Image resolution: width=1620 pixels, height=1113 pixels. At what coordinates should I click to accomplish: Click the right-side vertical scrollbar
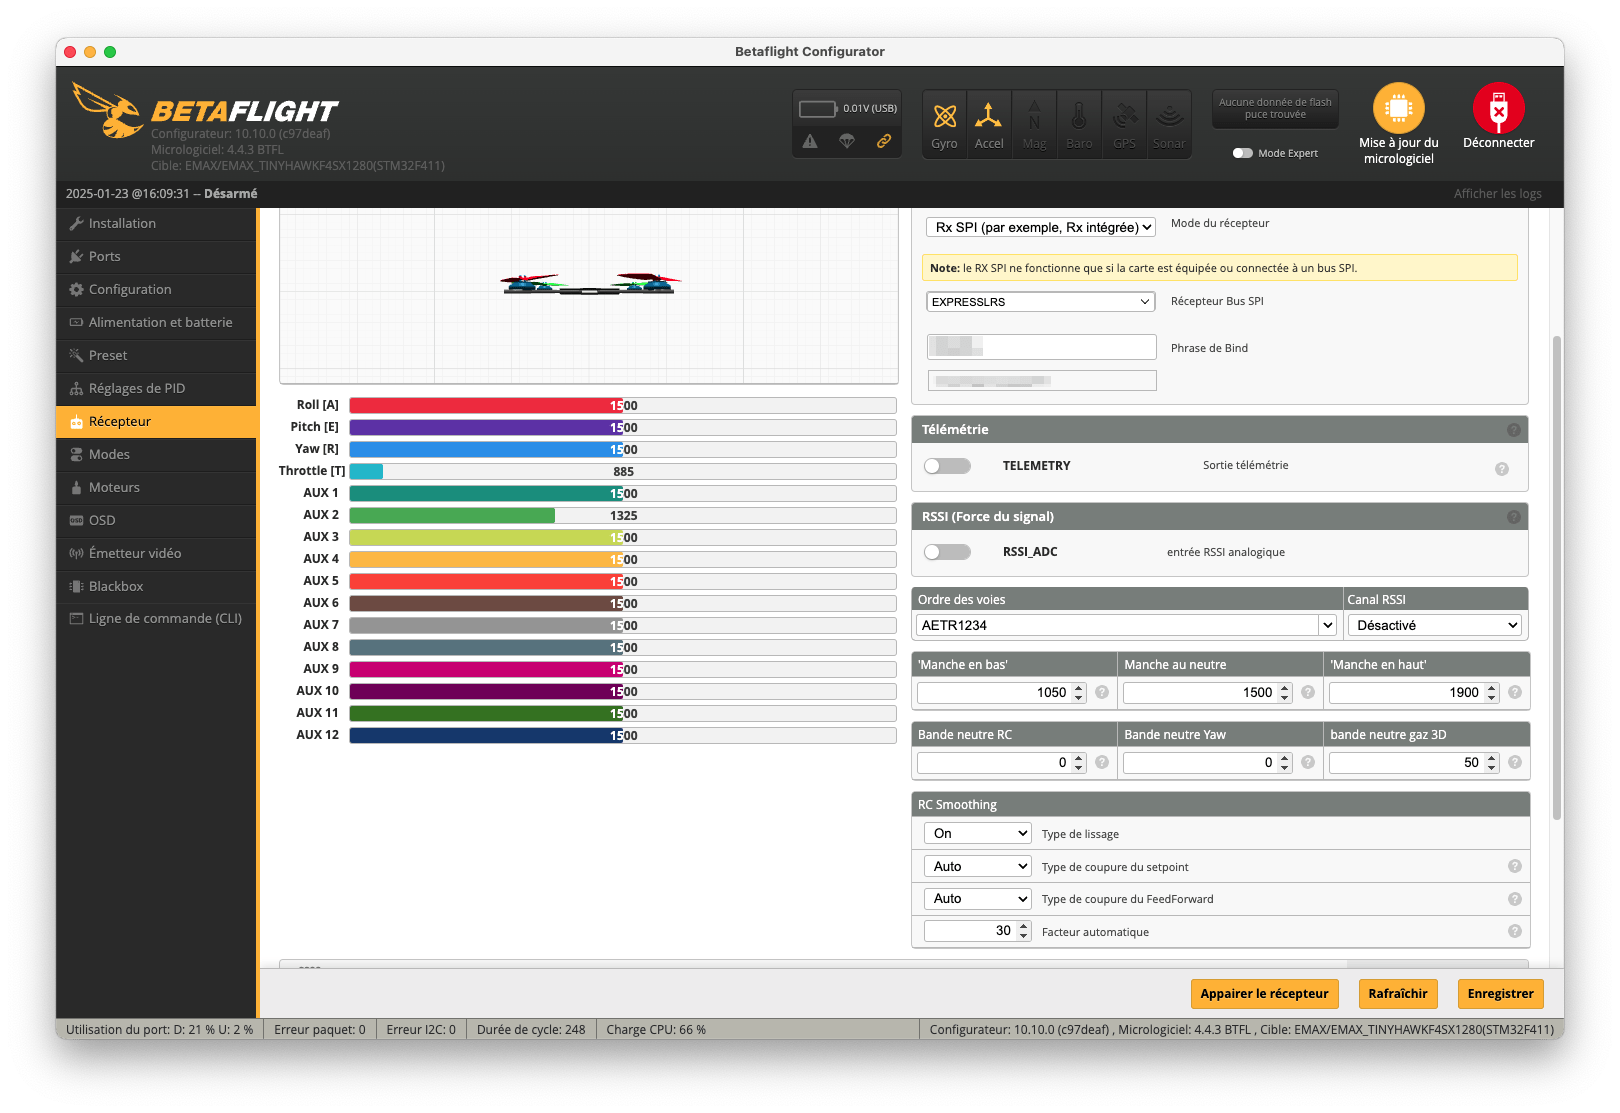[1556, 577]
